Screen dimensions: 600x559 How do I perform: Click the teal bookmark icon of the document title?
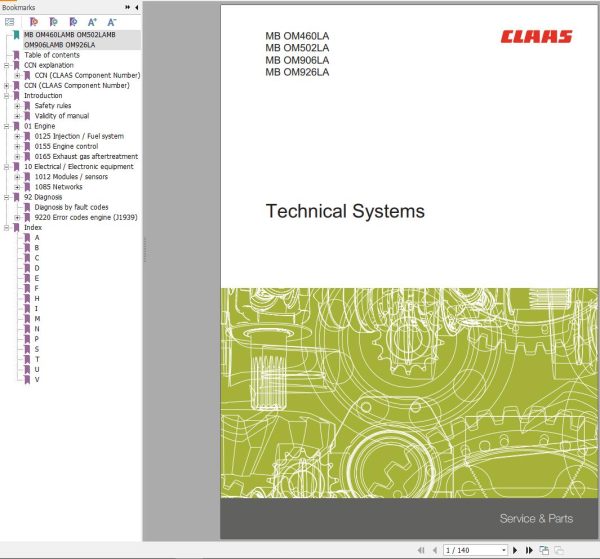[16, 35]
